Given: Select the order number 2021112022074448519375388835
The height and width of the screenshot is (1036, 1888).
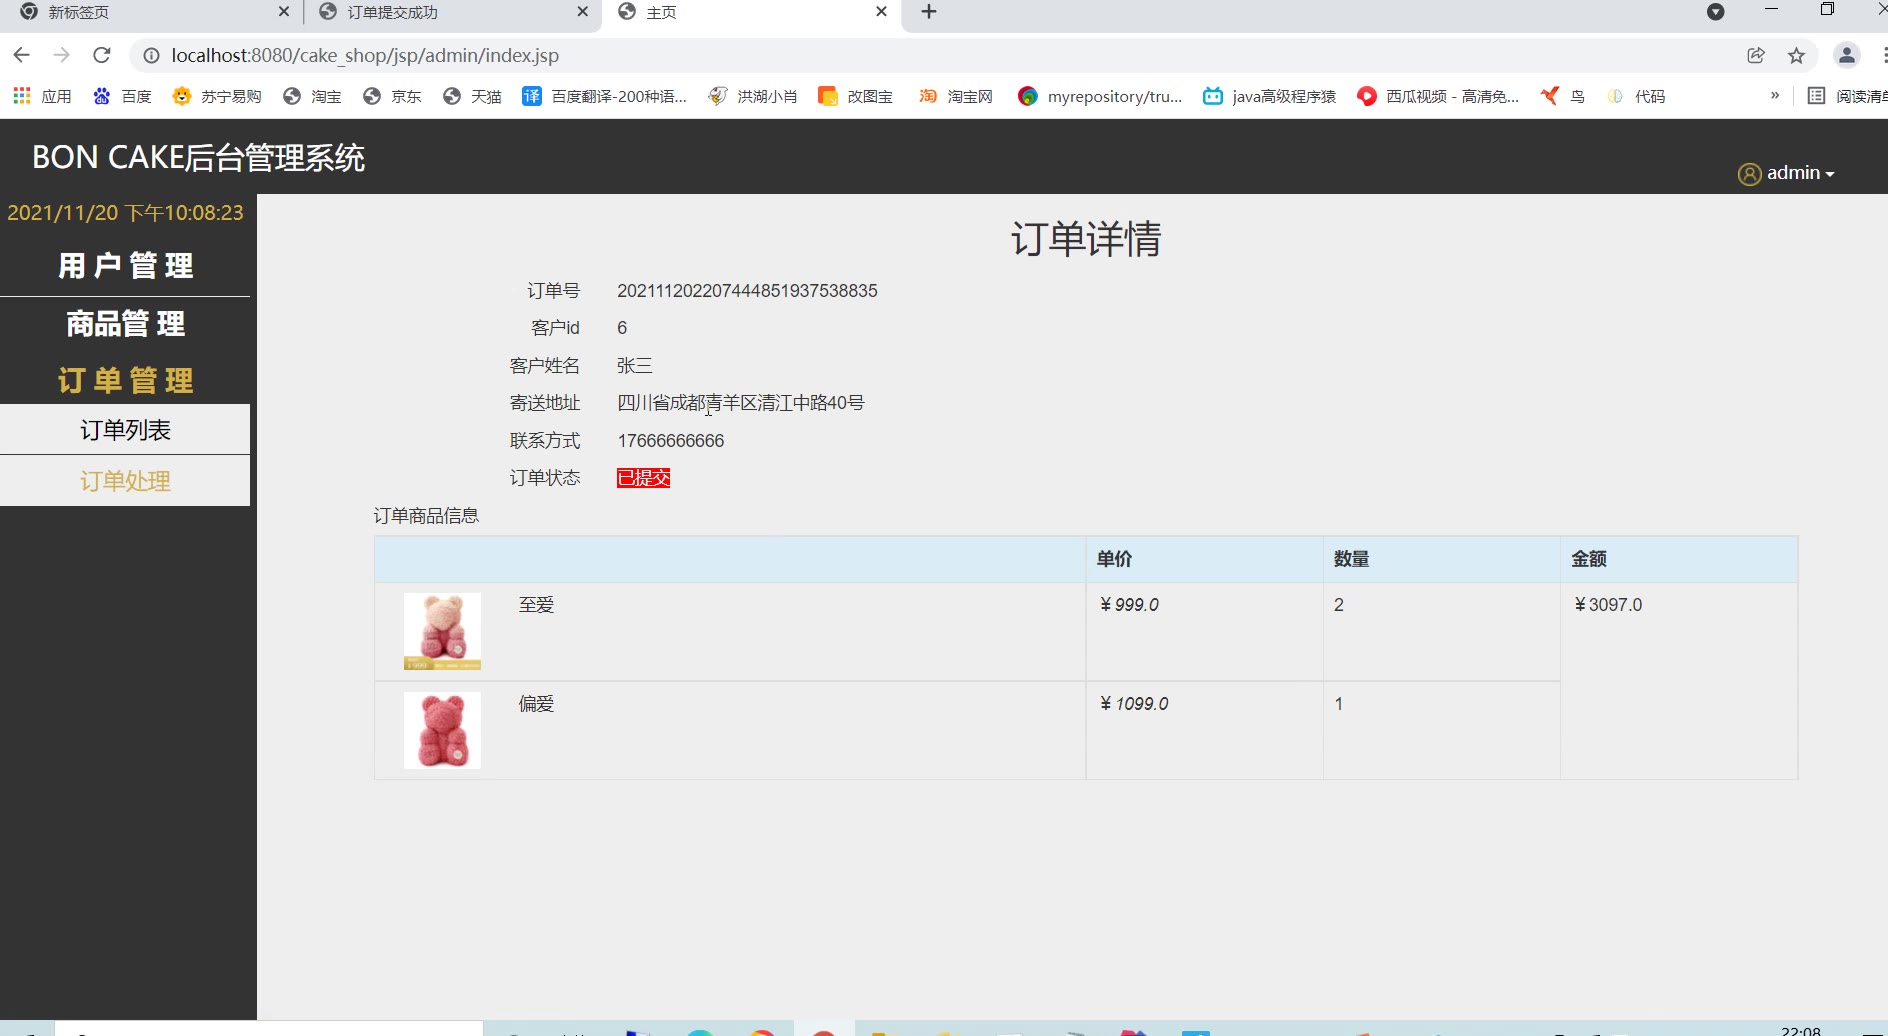Looking at the screenshot, I should click(x=747, y=291).
